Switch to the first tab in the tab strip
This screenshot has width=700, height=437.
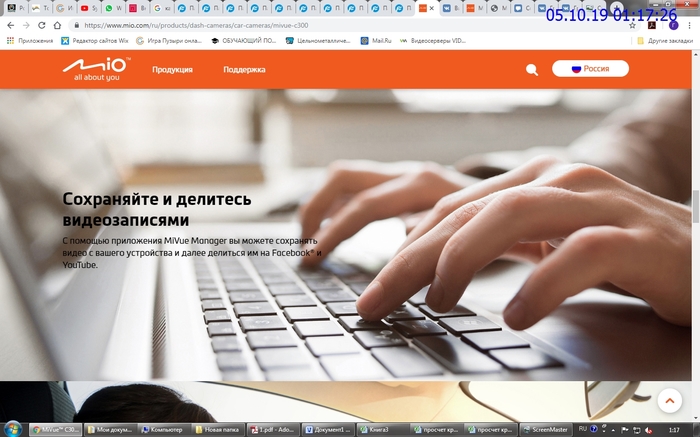click(x=16, y=8)
